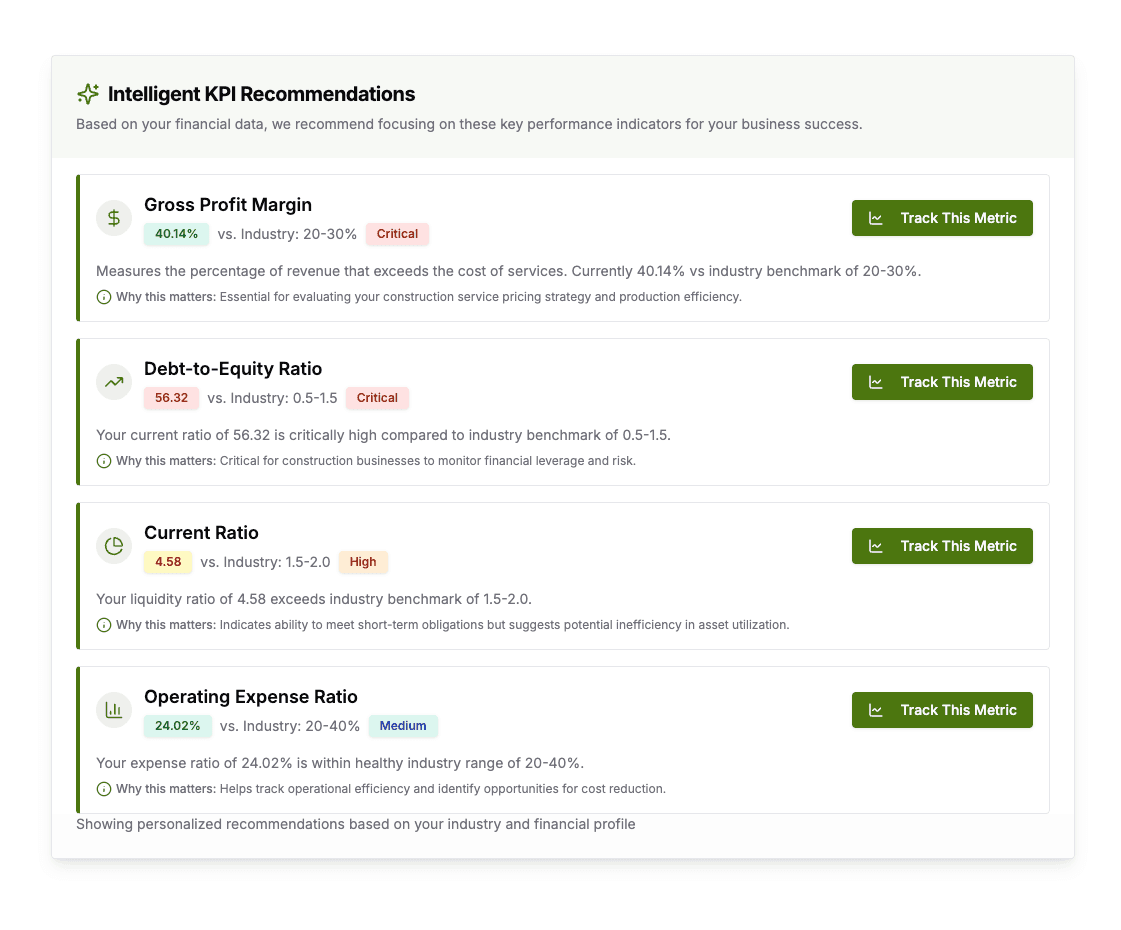Click the chart icon on Current Ratio's track button

tap(877, 545)
